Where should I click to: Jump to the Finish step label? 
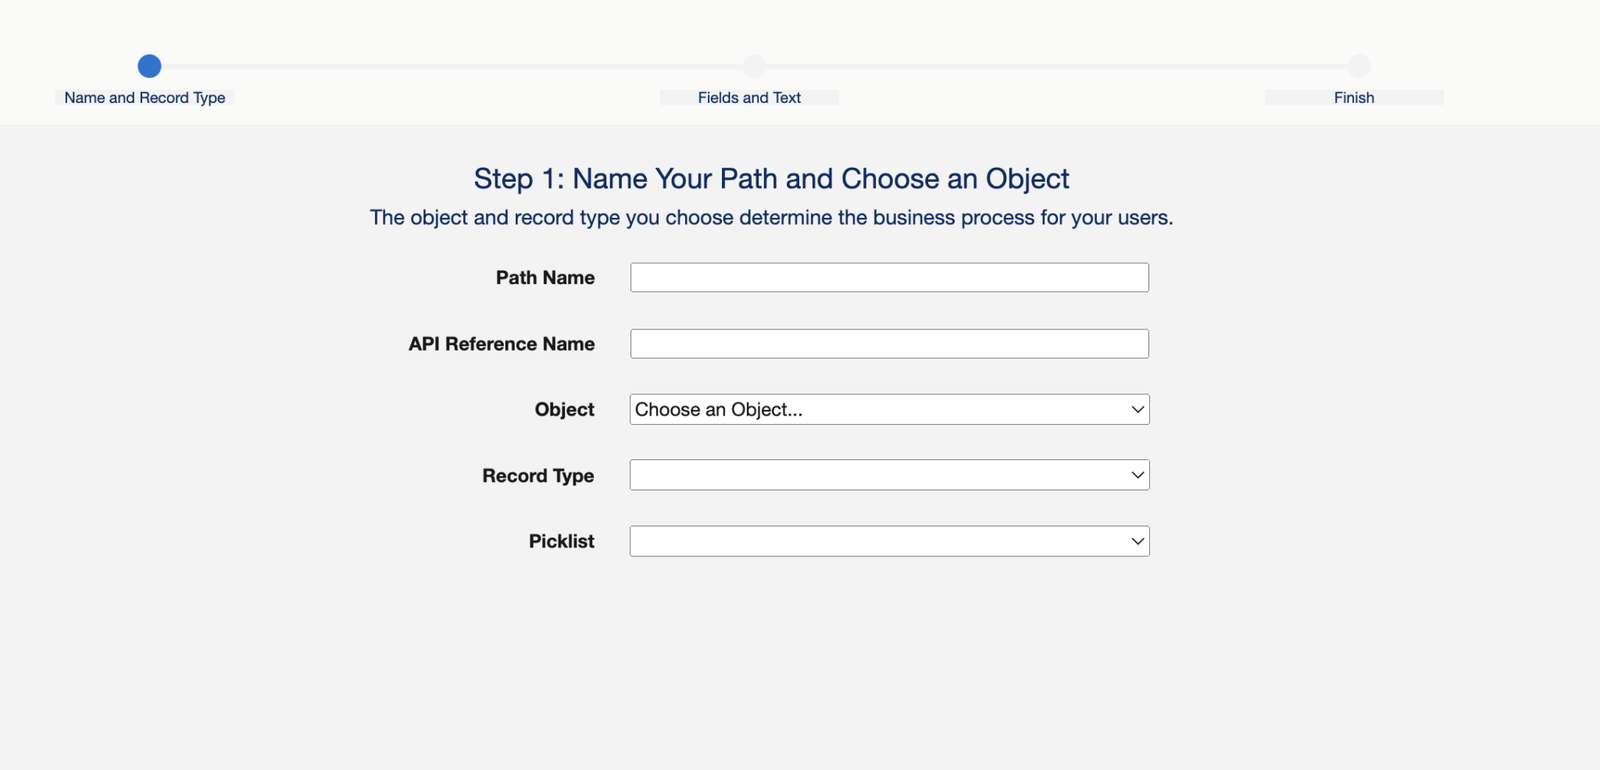pyautogui.click(x=1354, y=98)
